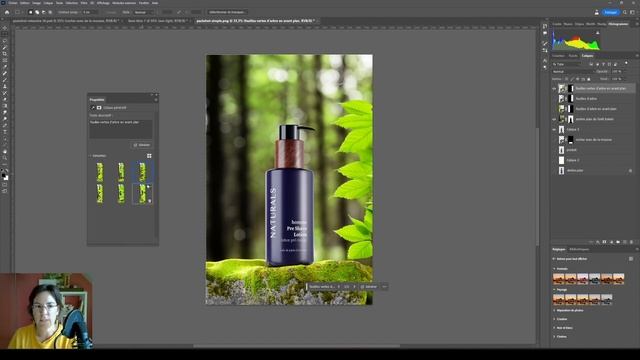The height and width of the screenshot is (360, 640).
Task: Click the blue Partager button
Action: (x=611, y=12)
